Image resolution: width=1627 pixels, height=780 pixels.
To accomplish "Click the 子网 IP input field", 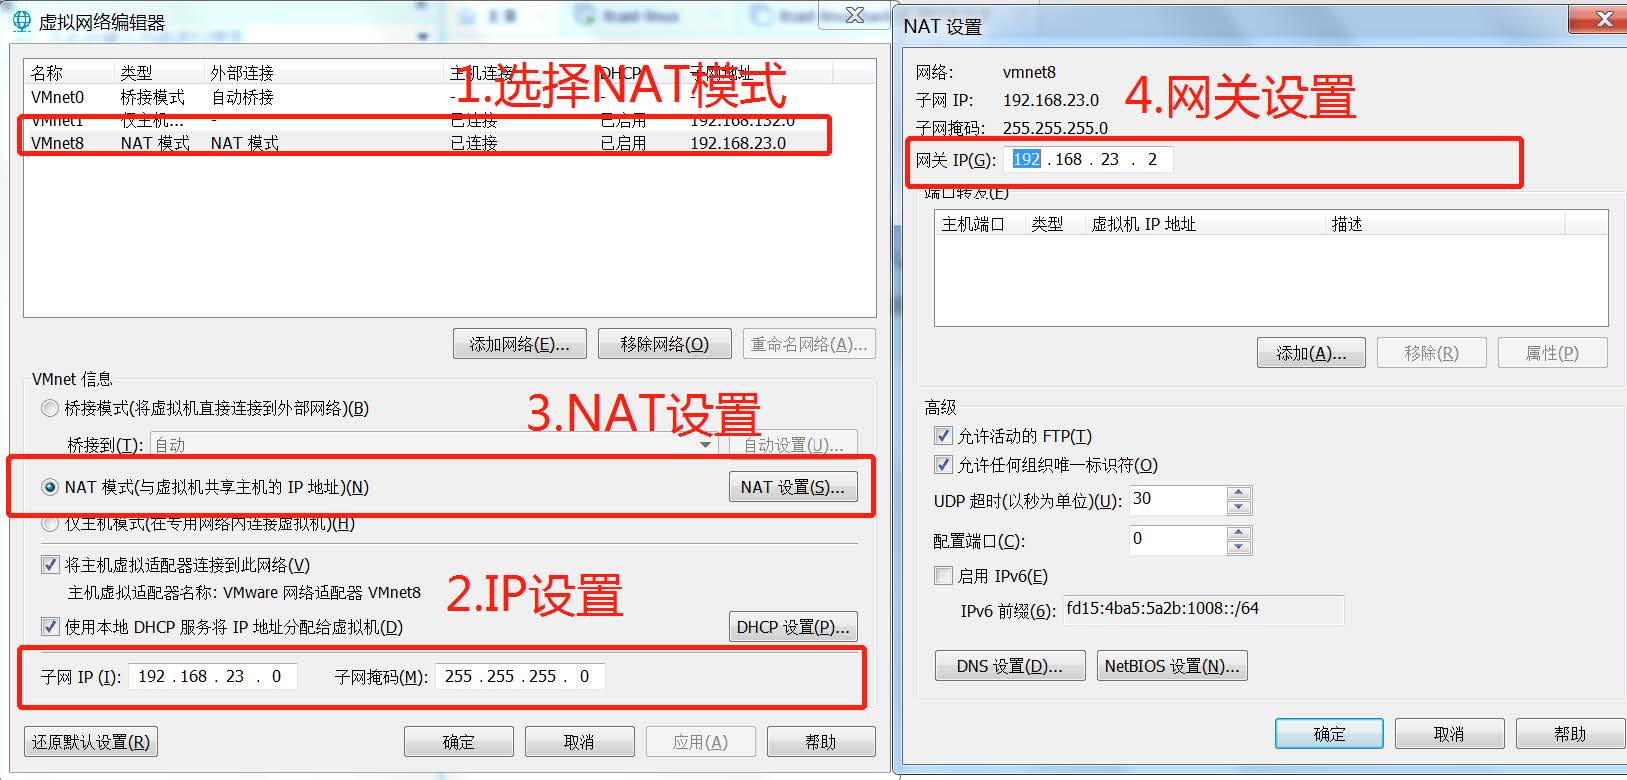I will click(213, 677).
